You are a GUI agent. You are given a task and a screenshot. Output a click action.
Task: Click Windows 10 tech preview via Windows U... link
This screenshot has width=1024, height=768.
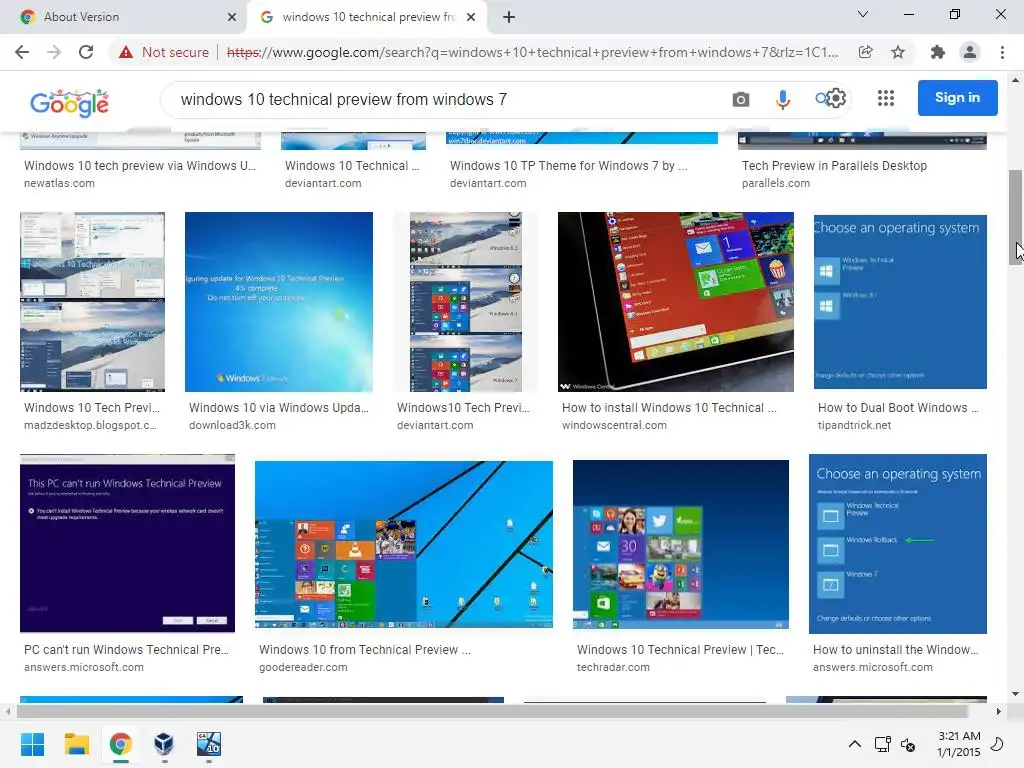click(140, 166)
